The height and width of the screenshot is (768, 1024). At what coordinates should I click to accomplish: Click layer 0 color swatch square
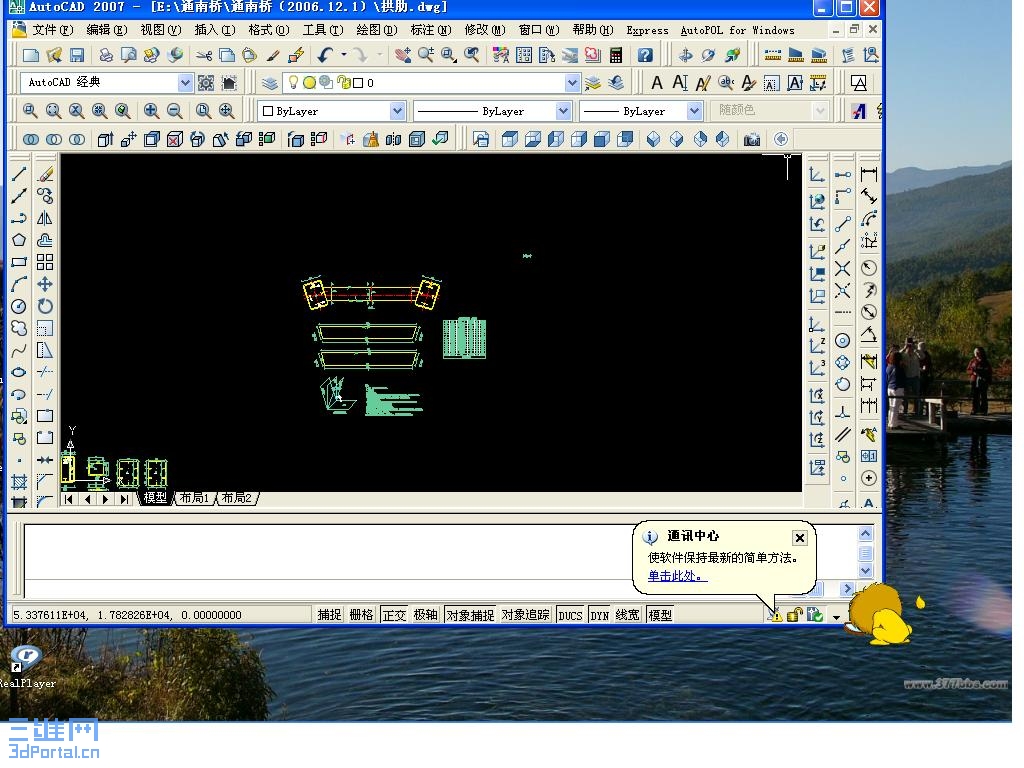(358, 83)
